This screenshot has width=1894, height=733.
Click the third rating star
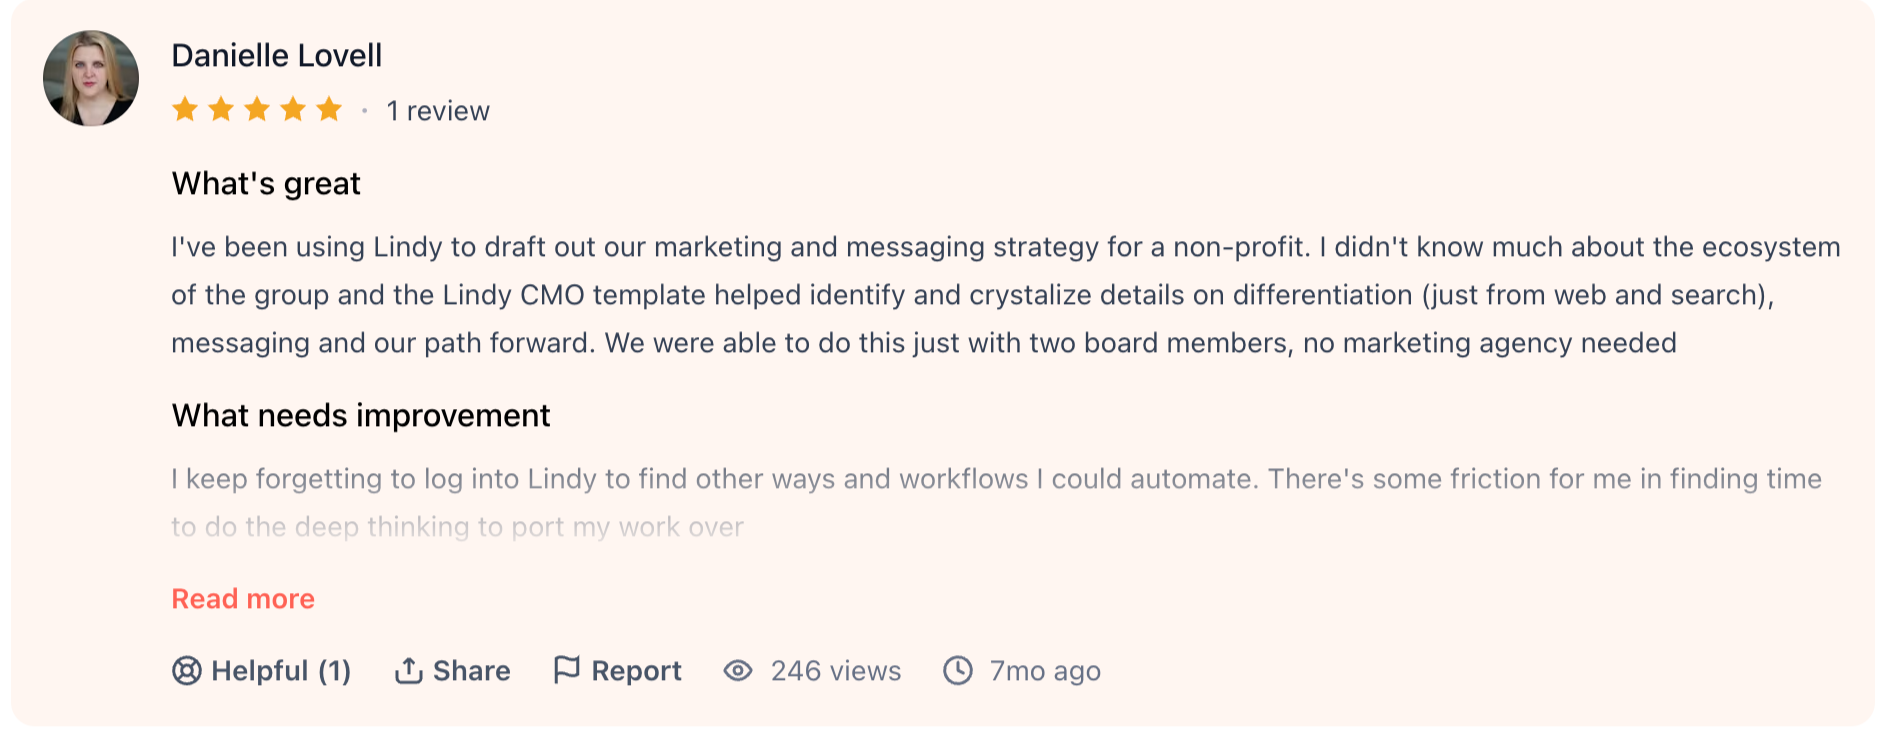click(257, 109)
